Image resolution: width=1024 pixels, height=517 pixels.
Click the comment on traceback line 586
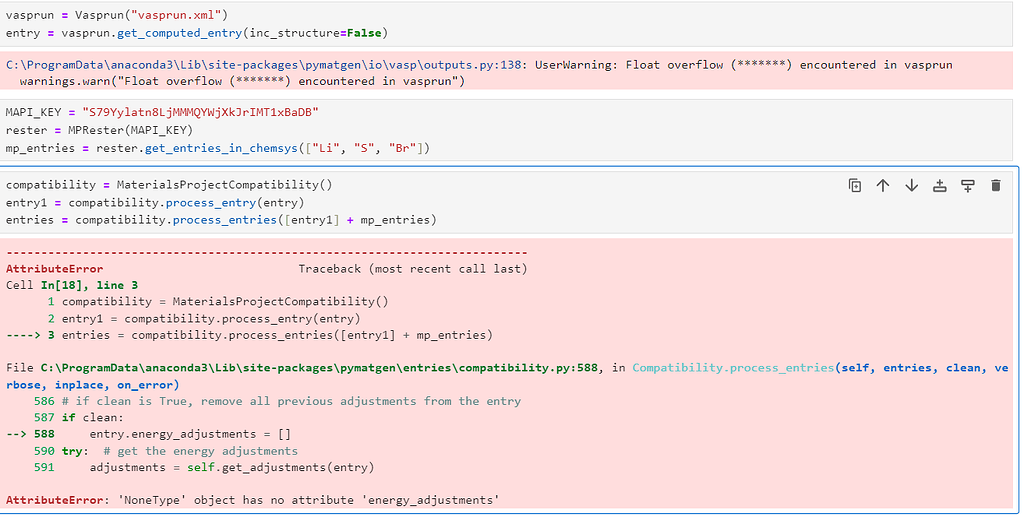tap(291, 401)
